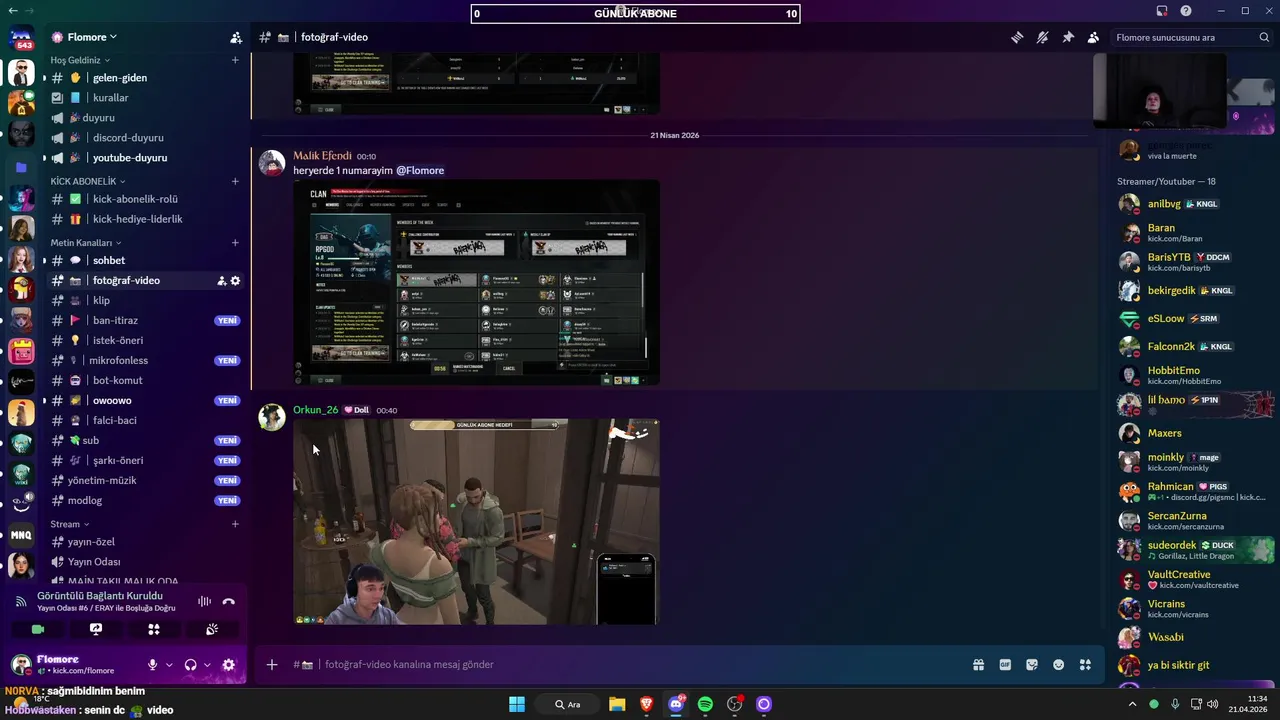1280x720 pixels.
Task: Open the klip channel
Action: [x=146, y=300]
